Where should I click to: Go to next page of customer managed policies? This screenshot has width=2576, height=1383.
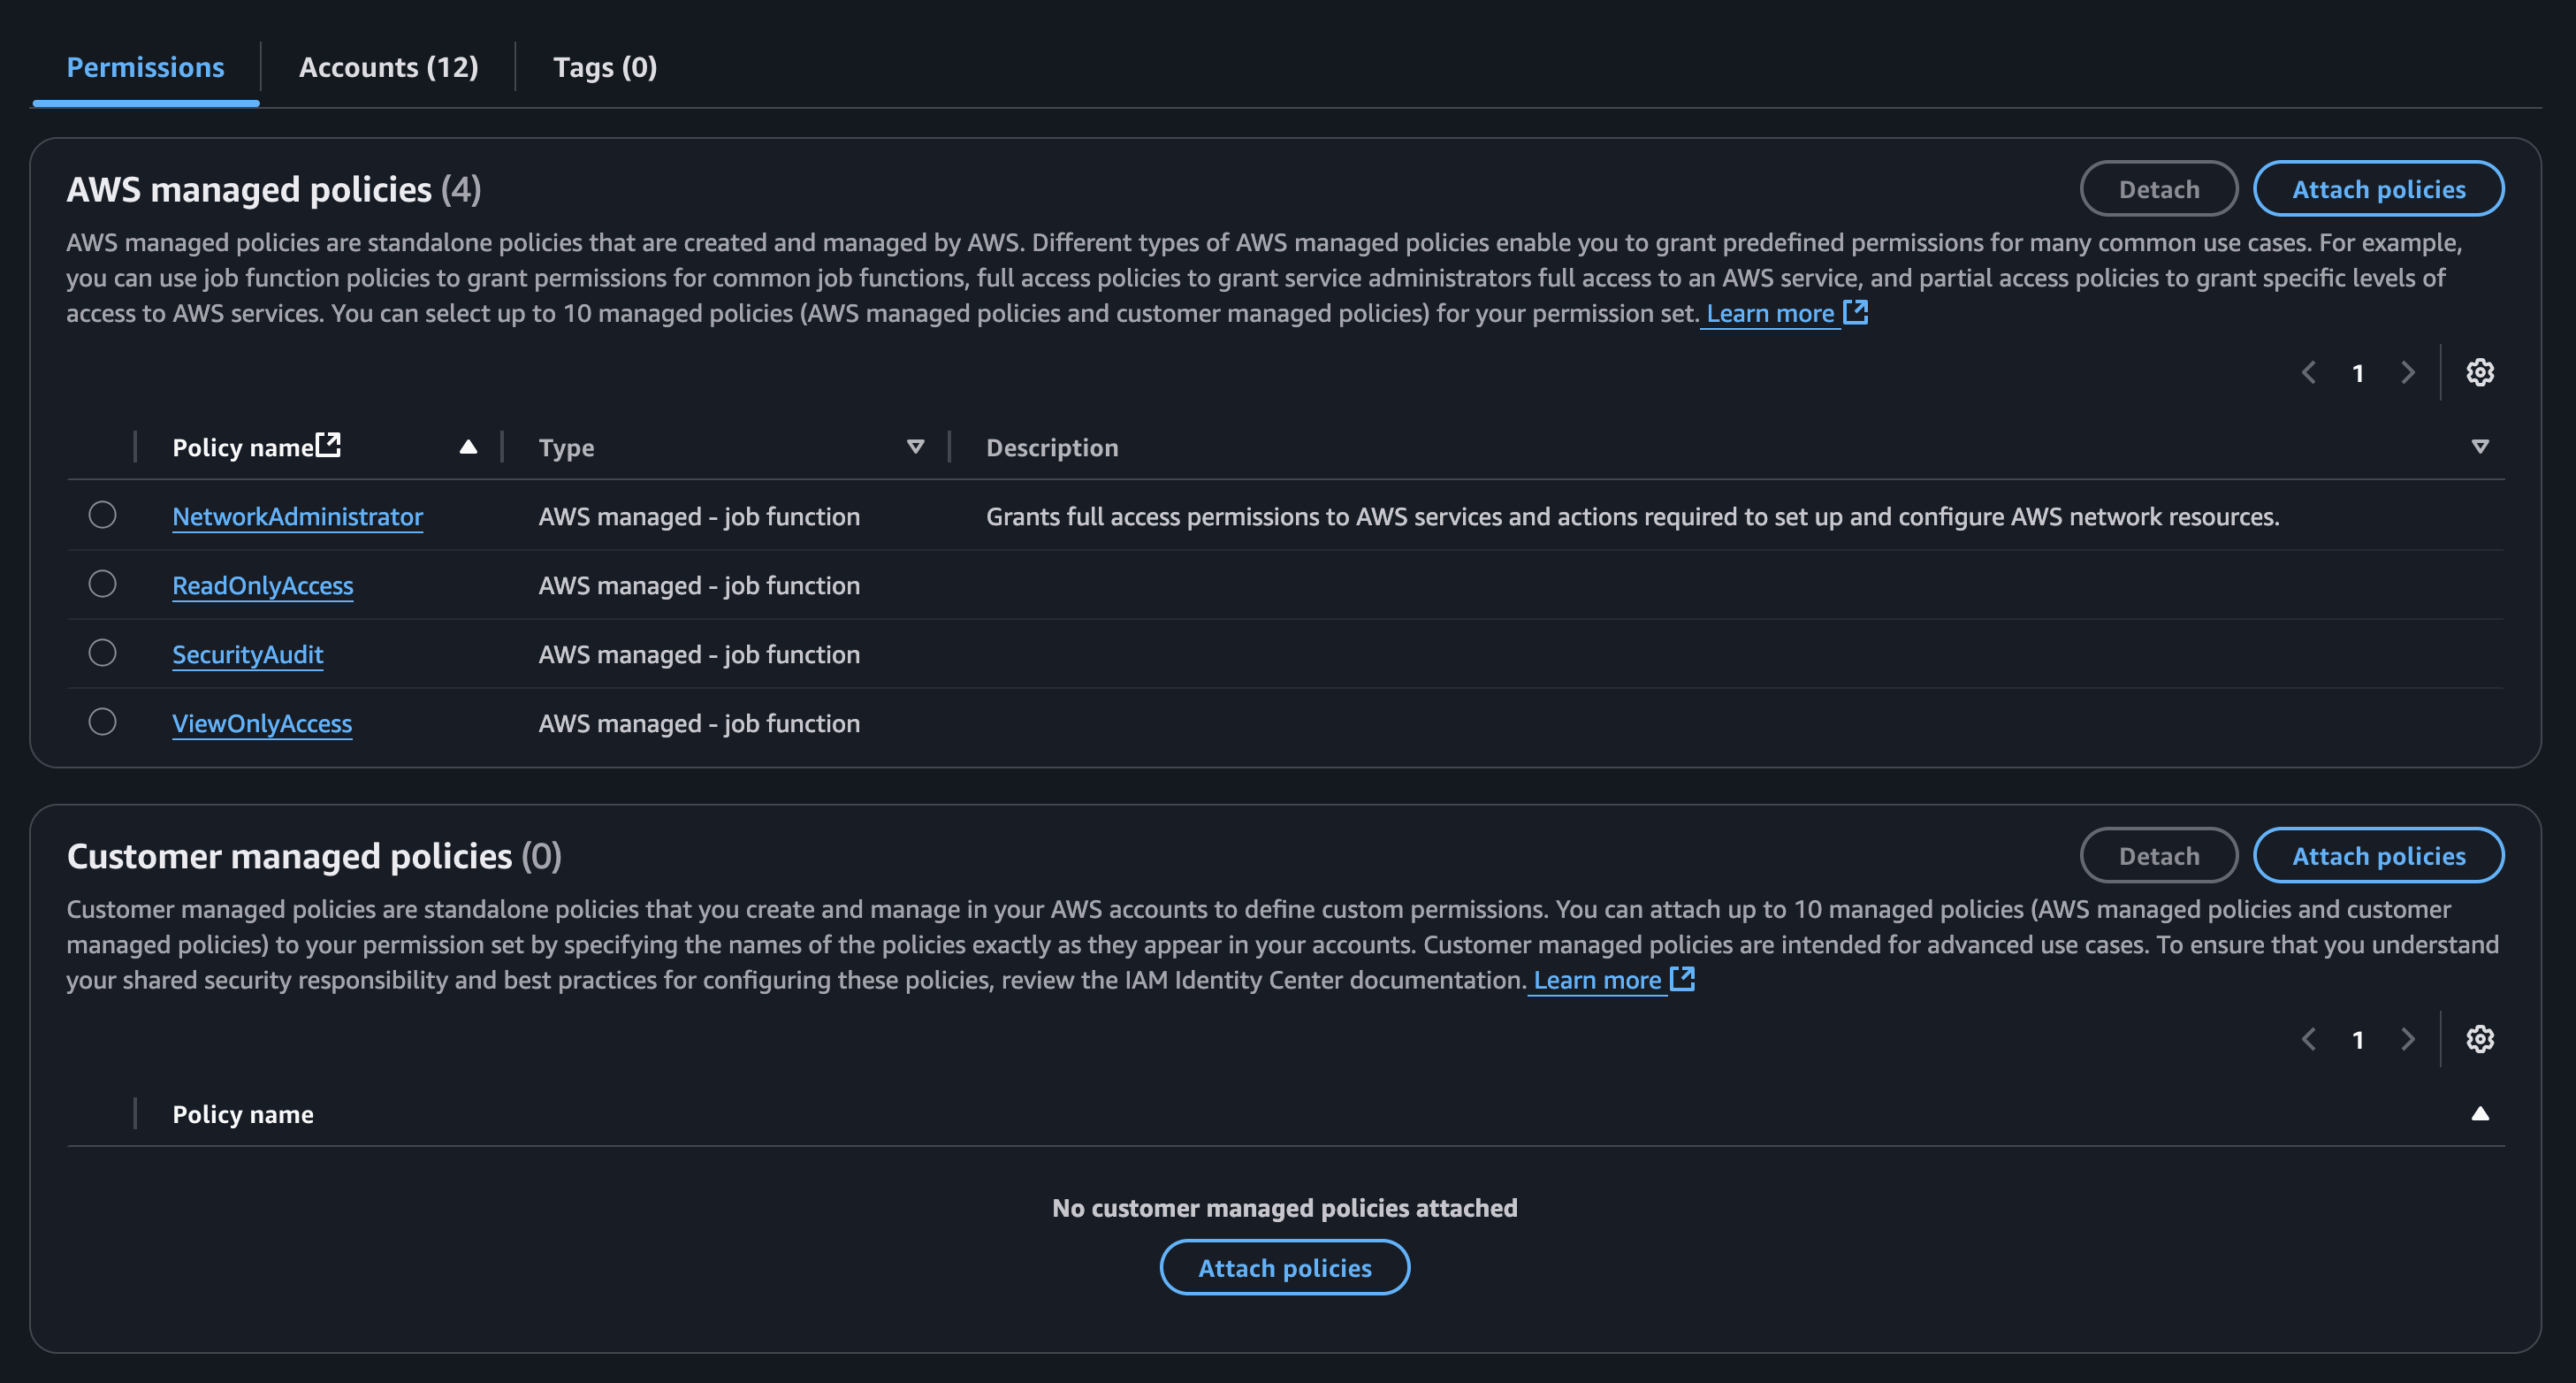click(x=2408, y=1039)
